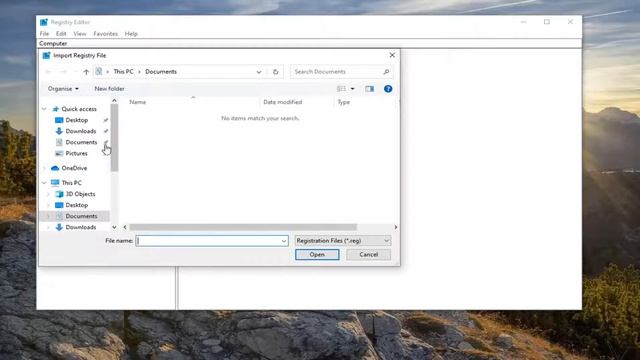Change the view layout icon
The image size is (640, 360).
(x=341, y=89)
